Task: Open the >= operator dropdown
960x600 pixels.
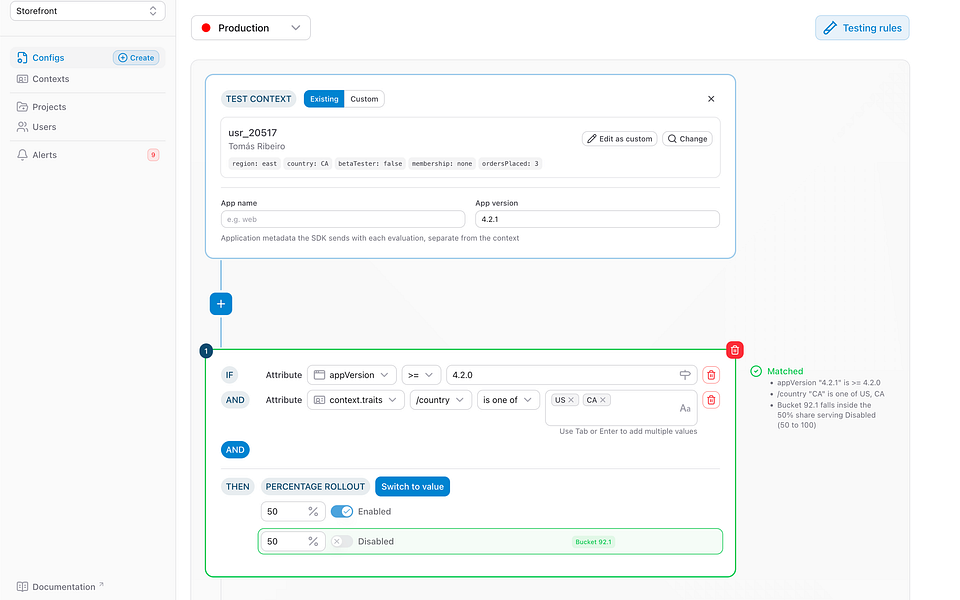Action: pyautogui.click(x=420, y=375)
